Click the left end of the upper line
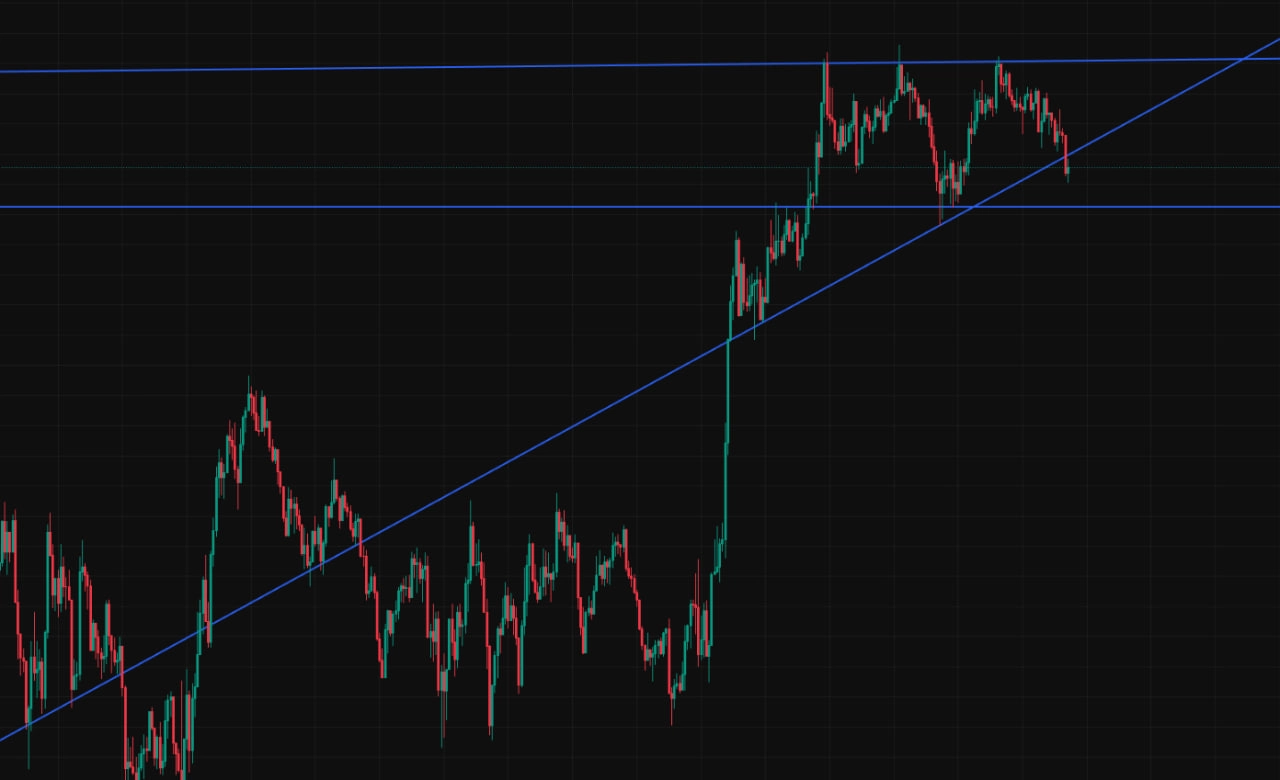This screenshot has height=780, width=1280. (x=3, y=71)
